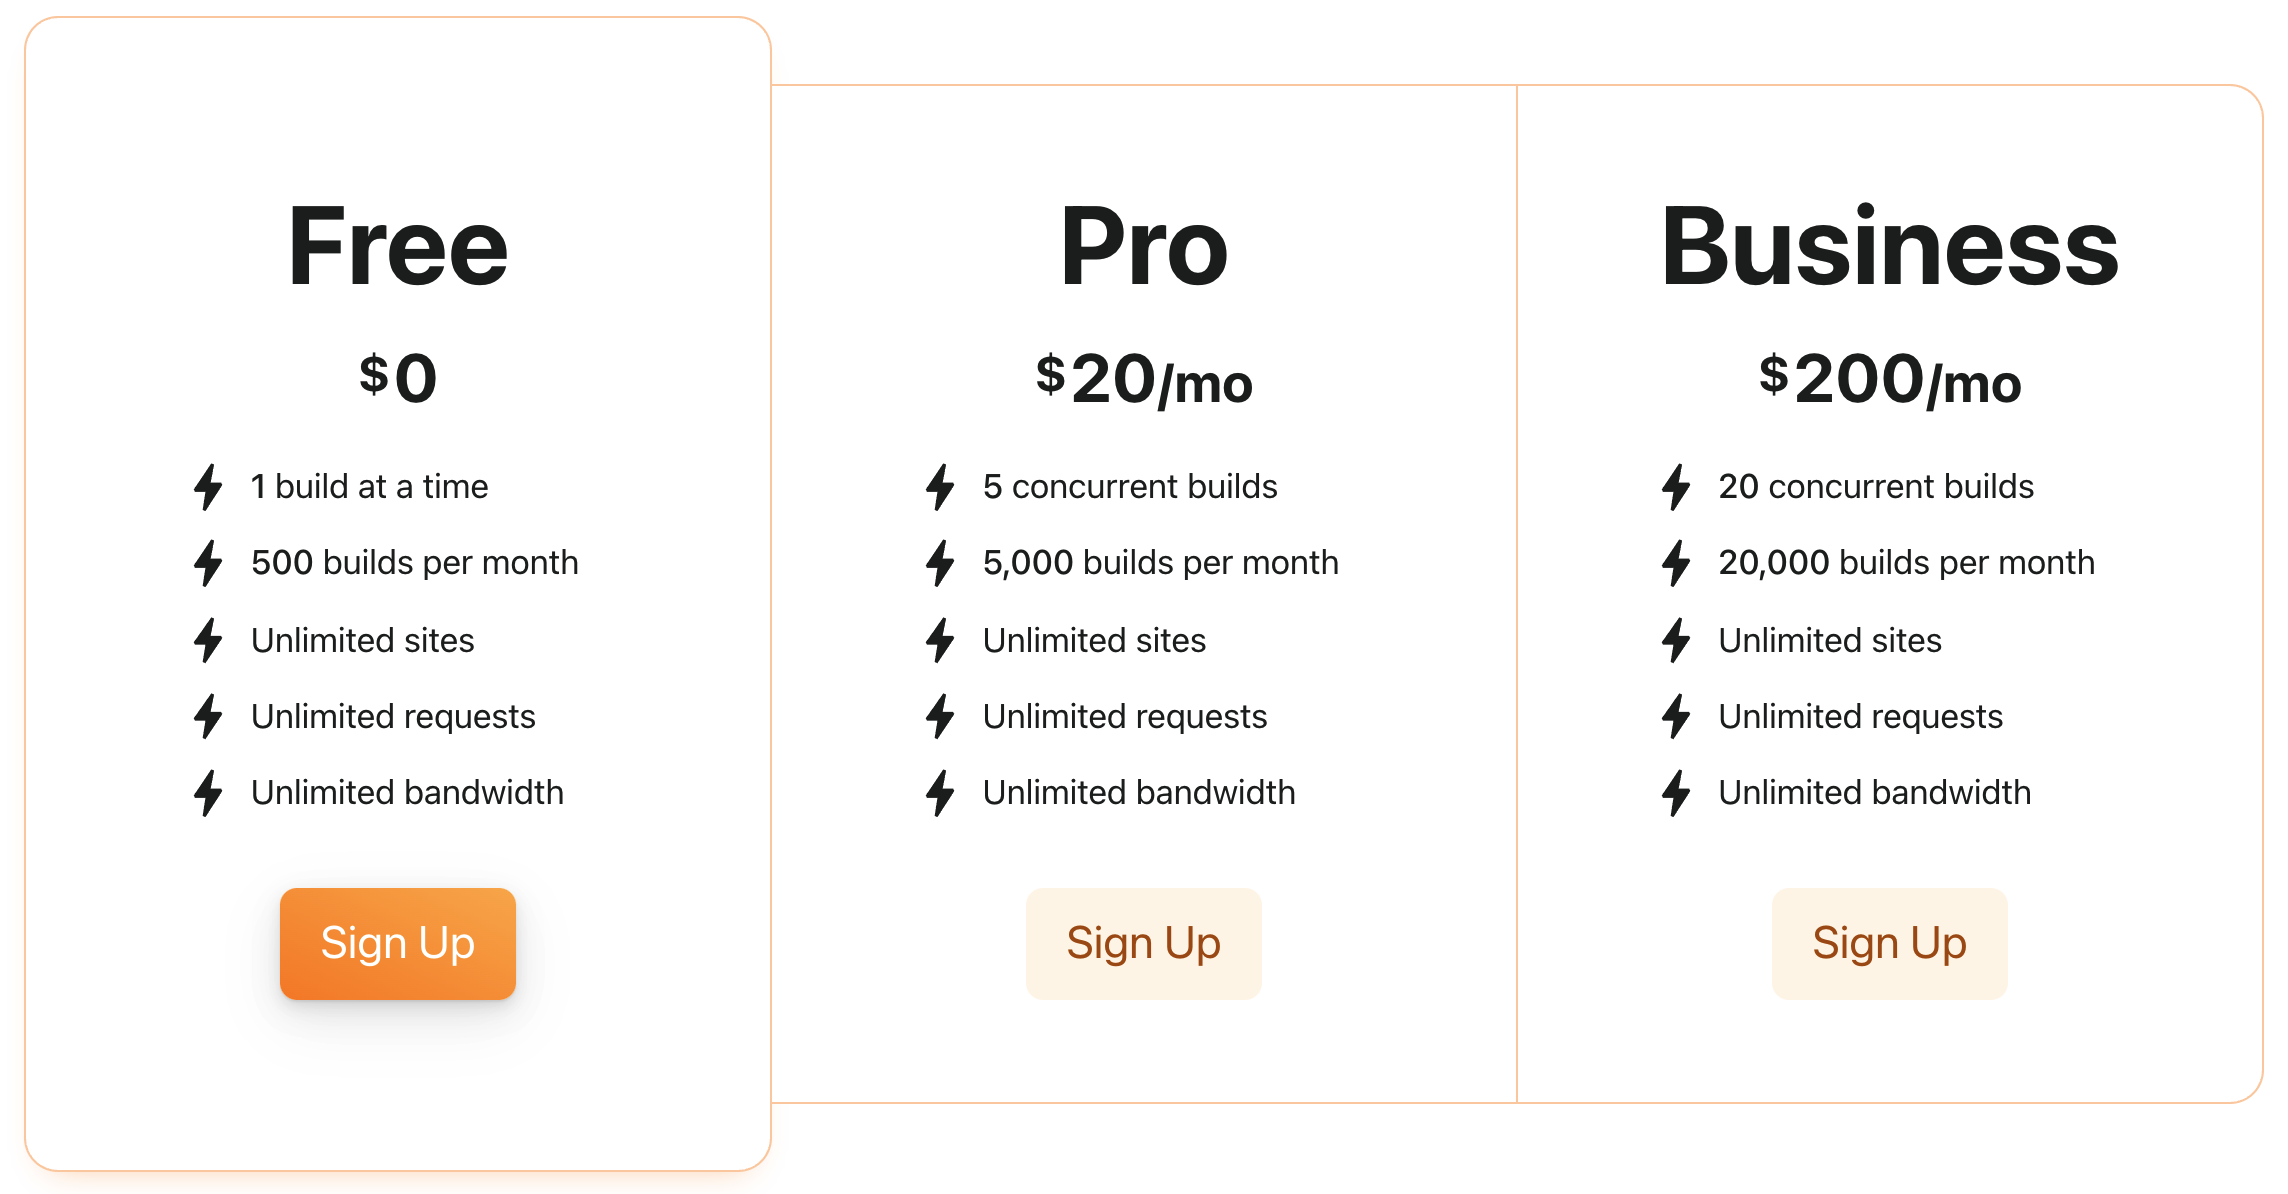The image size is (2288, 1194).
Task: Click bolt icon next to "500 builds per month"
Action: pyautogui.click(x=208, y=563)
